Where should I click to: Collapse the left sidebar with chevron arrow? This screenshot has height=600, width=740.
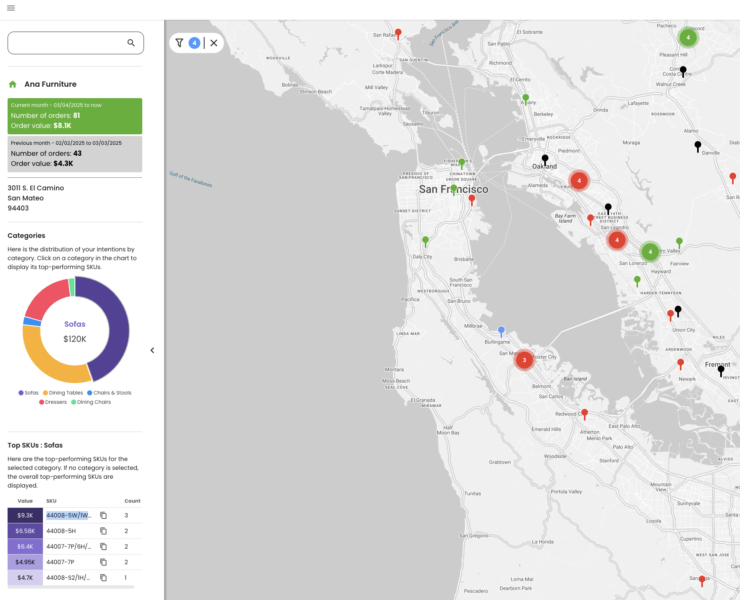click(152, 350)
